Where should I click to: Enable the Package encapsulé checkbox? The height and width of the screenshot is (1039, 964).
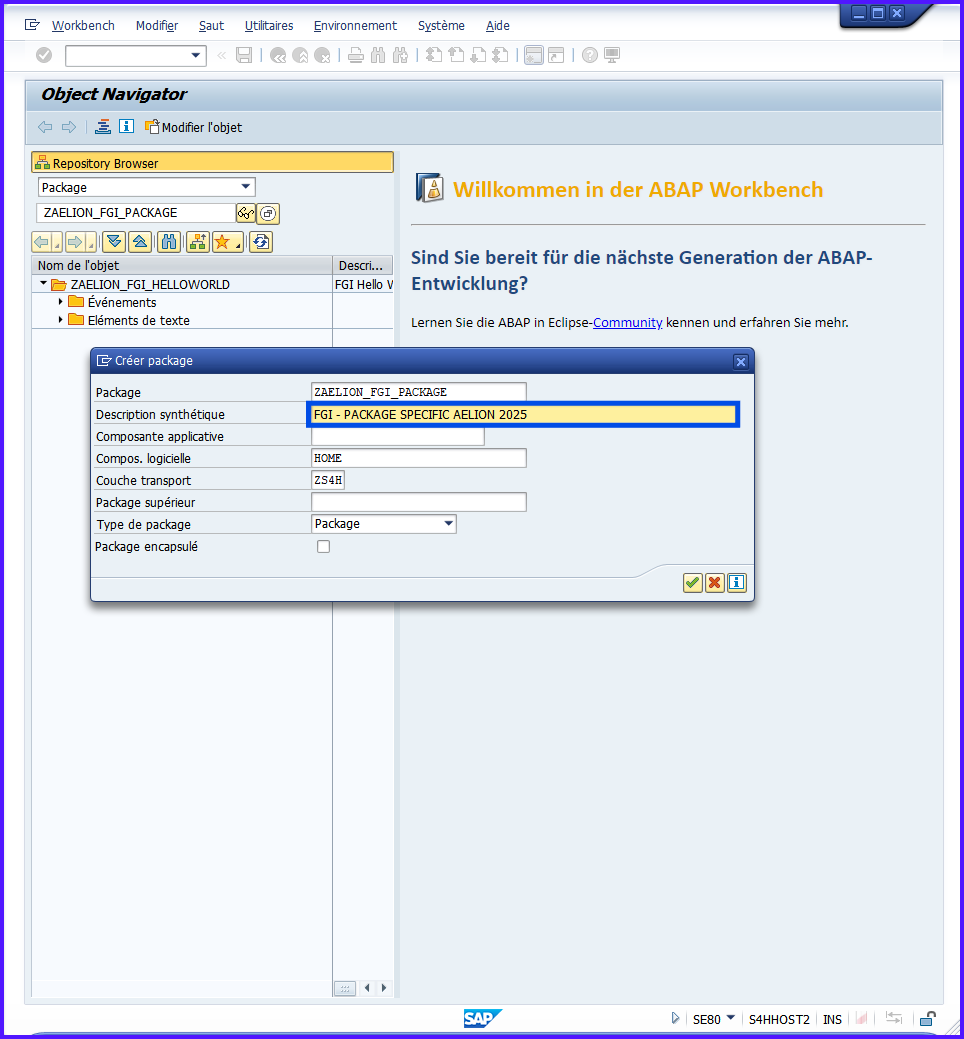[x=323, y=547]
